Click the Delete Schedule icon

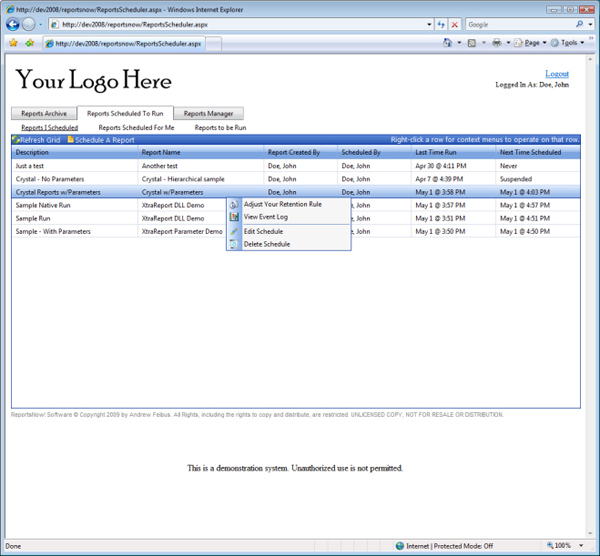234,244
